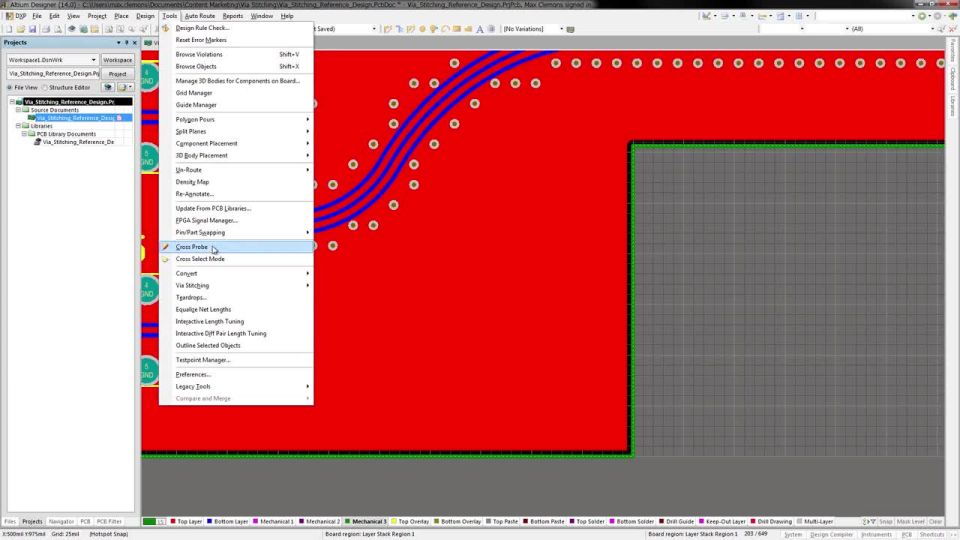Select the Mechanical 3 layer tab

coord(366,522)
